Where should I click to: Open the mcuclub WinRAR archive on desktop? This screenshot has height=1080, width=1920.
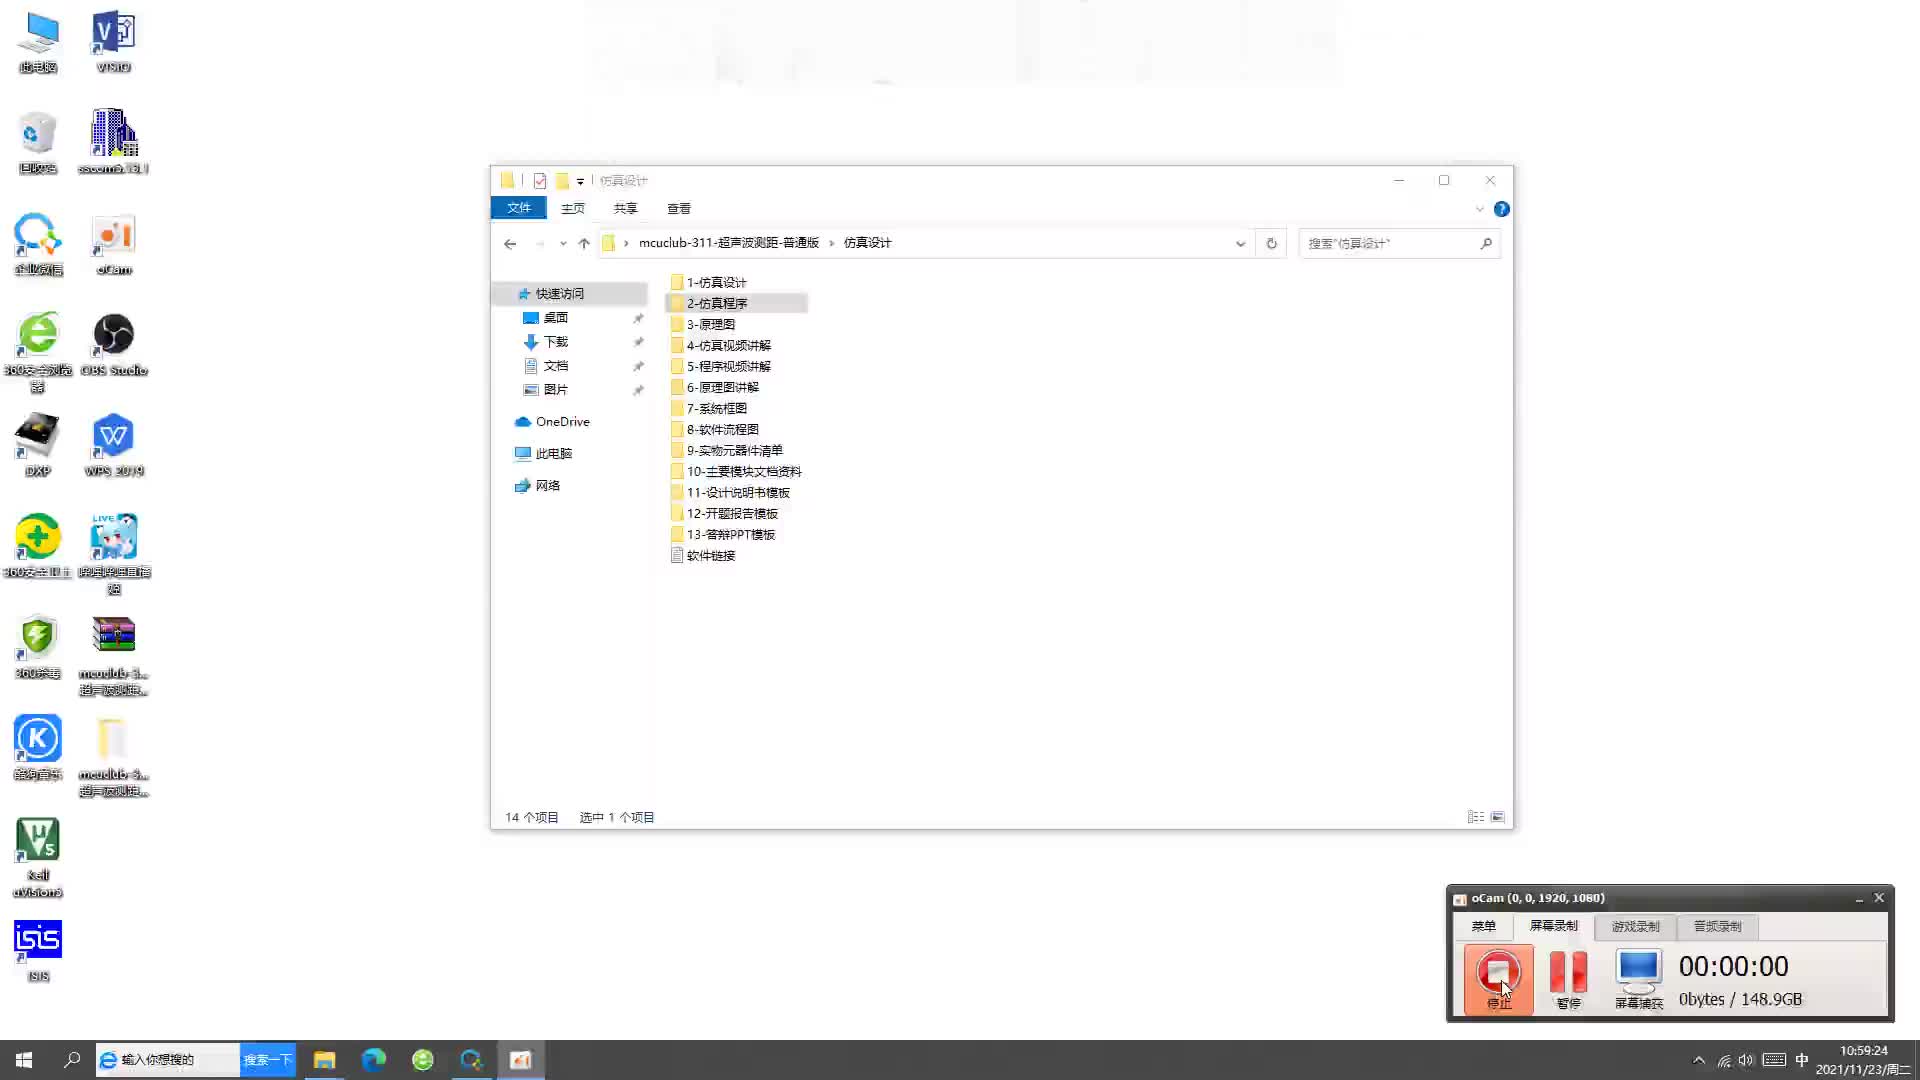(x=113, y=655)
